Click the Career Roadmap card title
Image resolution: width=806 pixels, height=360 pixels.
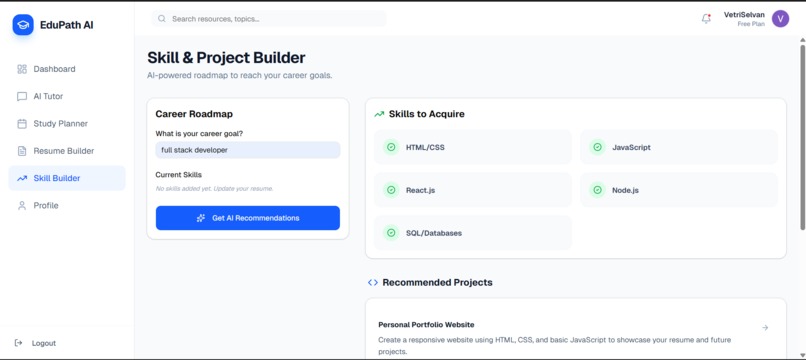point(194,114)
